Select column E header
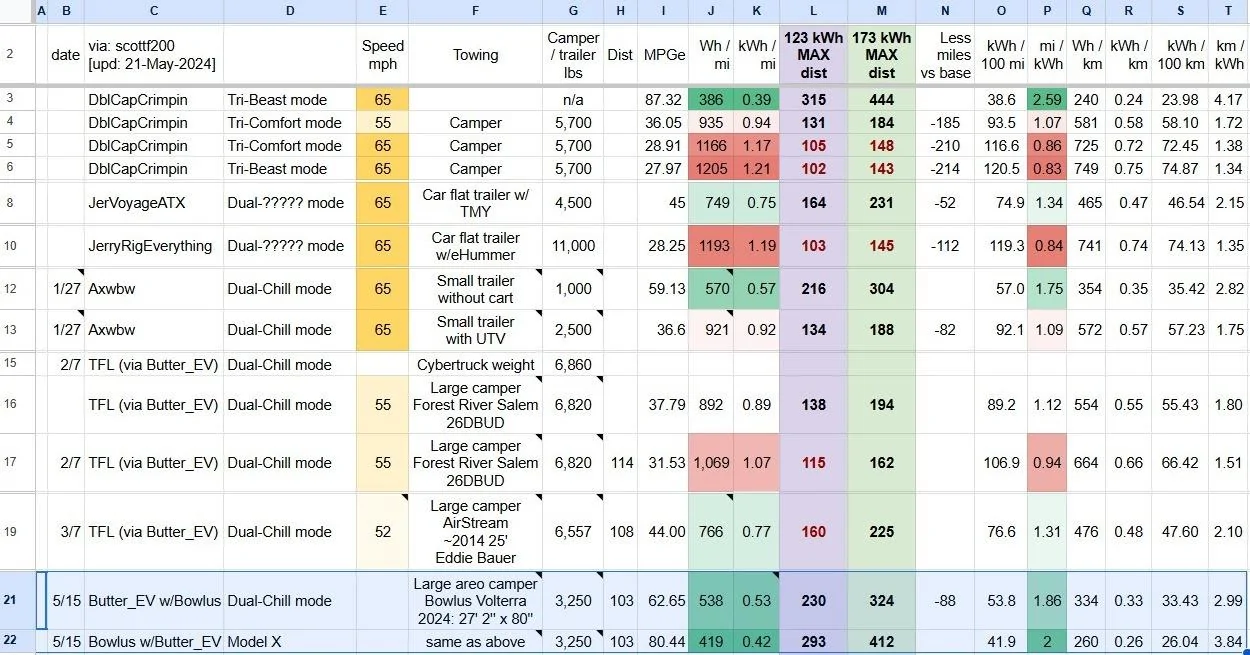This screenshot has height=655, width=1250. click(x=383, y=11)
